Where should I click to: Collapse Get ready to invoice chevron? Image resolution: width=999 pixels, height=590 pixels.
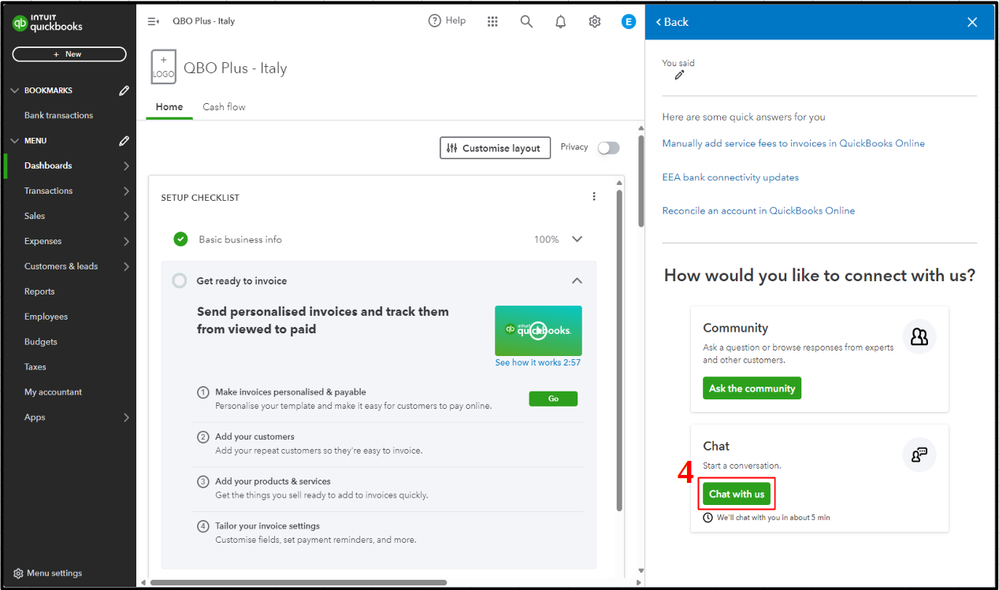(x=577, y=281)
